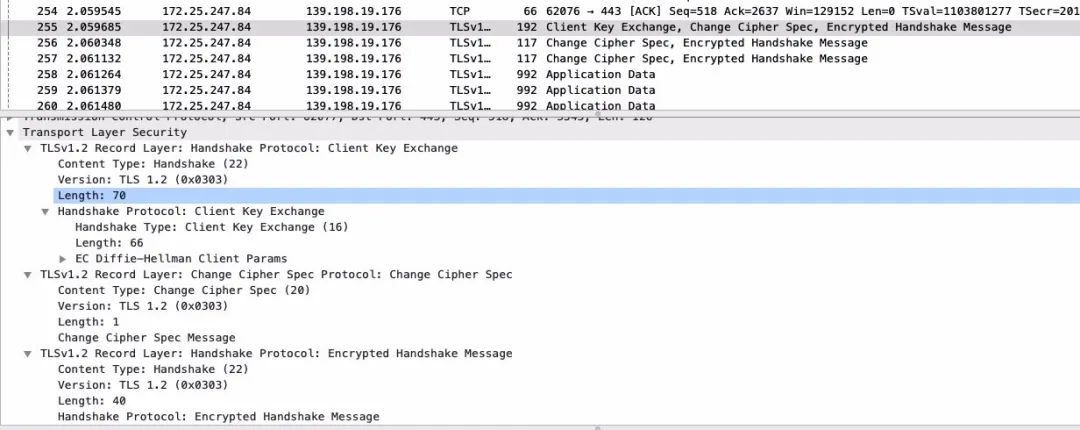Collapse the Encrypted Handshake Message record layer
Viewport: 1080px width, 430px height.
[x=28, y=353]
